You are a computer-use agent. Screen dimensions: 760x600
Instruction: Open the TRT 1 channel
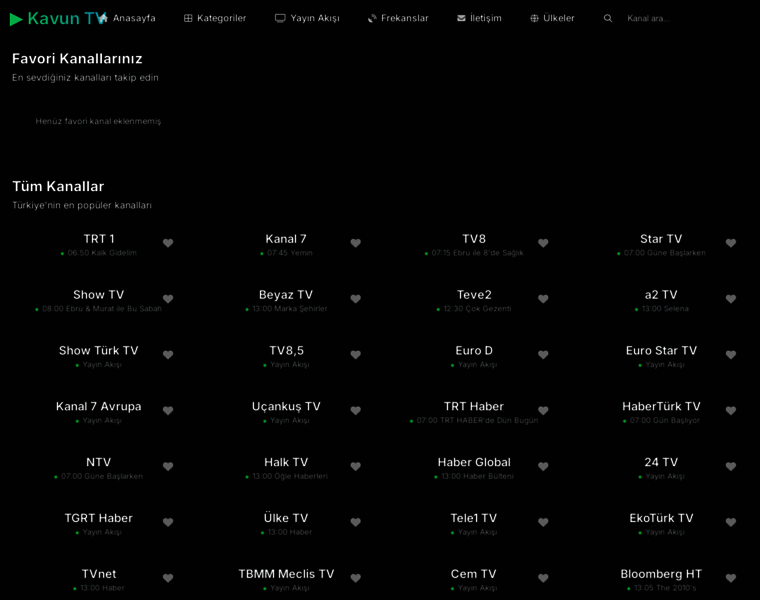pos(99,239)
